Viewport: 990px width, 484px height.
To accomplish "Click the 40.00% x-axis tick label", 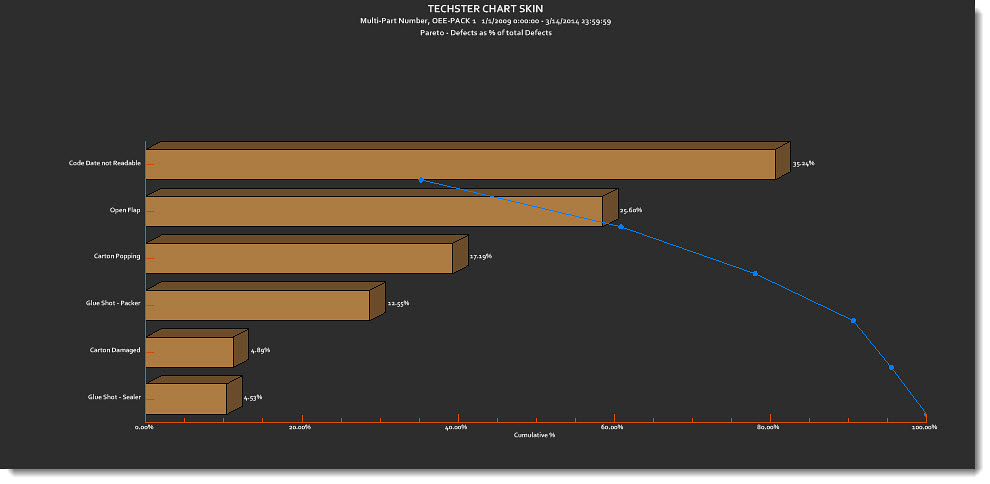I will pyautogui.click(x=455, y=428).
